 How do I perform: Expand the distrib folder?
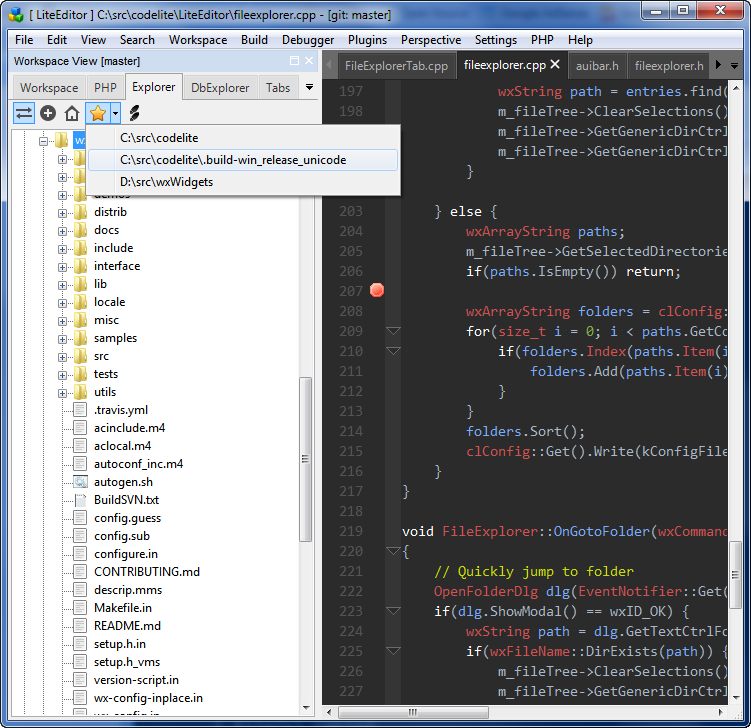tap(62, 213)
